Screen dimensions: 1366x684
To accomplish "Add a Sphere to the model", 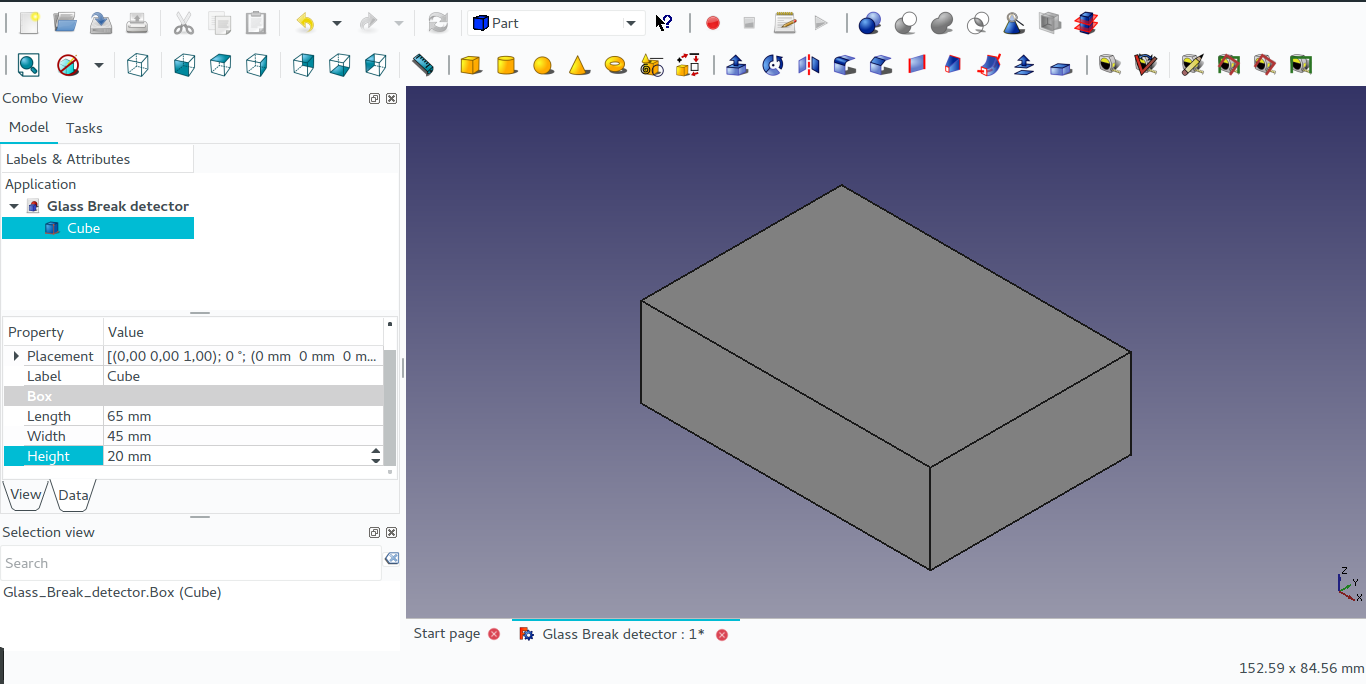I will (x=543, y=64).
